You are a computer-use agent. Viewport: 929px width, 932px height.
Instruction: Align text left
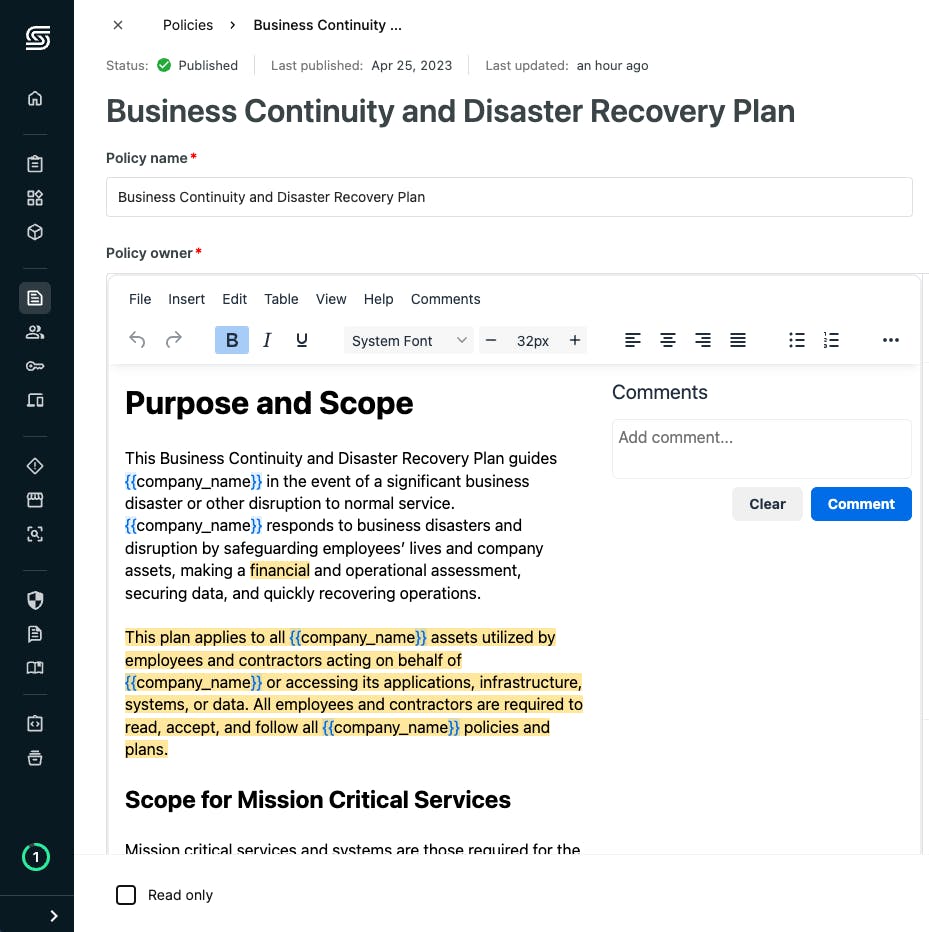[633, 340]
